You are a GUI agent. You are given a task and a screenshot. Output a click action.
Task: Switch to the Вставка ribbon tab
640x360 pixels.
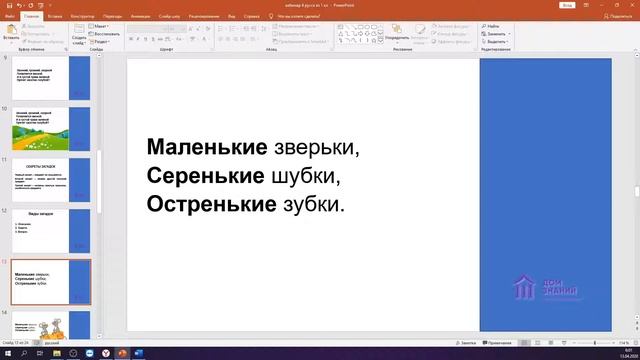pyautogui.click(x=55, y=16)
